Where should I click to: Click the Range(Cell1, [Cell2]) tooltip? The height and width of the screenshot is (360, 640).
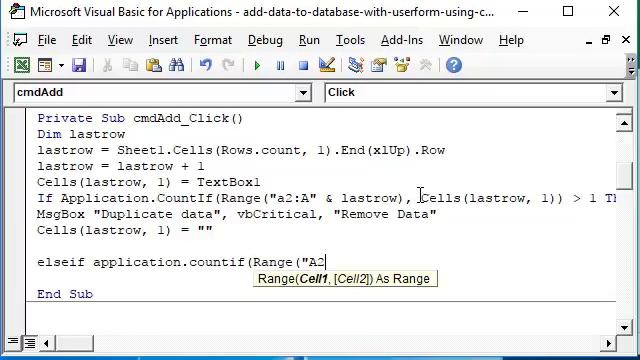tap(345, 279)
